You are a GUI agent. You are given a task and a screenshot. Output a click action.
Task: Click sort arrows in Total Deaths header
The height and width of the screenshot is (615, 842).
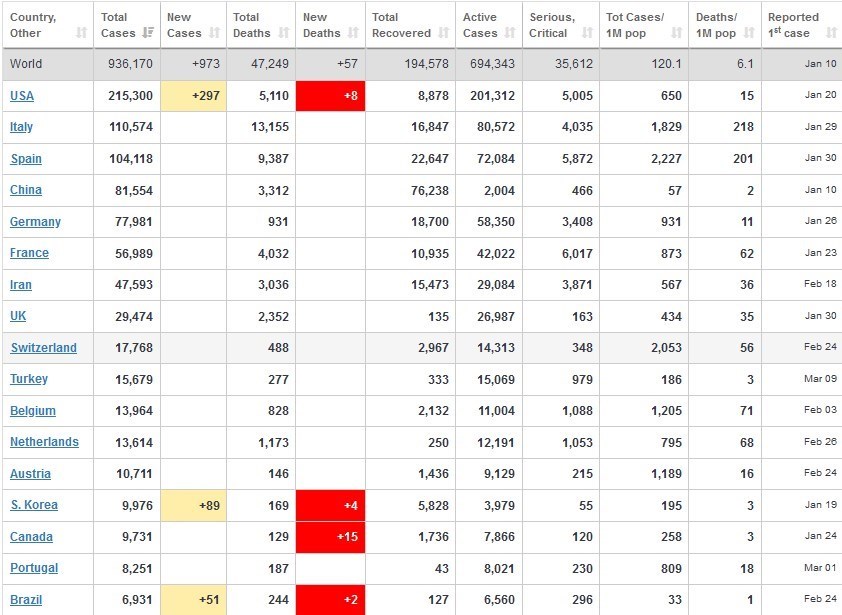pyautogui.click(x=281, y=33)
